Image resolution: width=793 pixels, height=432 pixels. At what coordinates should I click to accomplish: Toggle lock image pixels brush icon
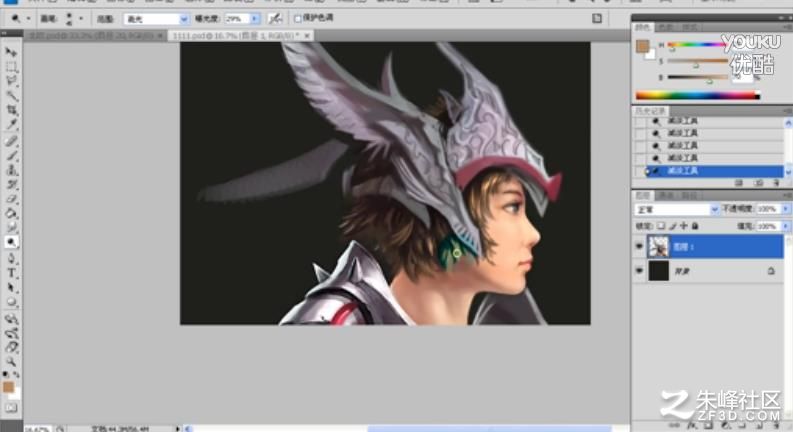(673, 226)
